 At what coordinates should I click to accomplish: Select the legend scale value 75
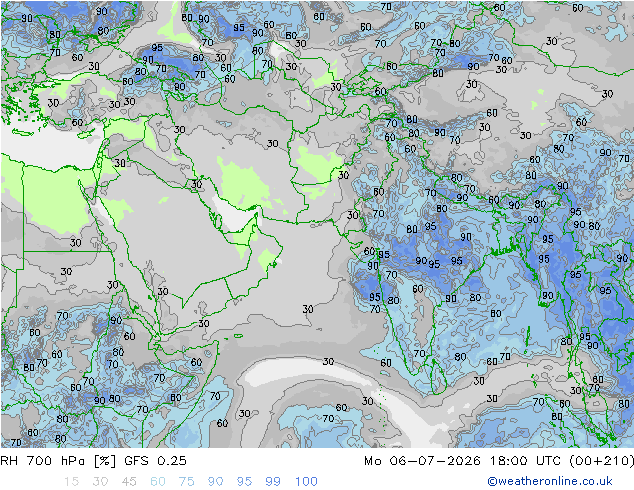point(187,481)
